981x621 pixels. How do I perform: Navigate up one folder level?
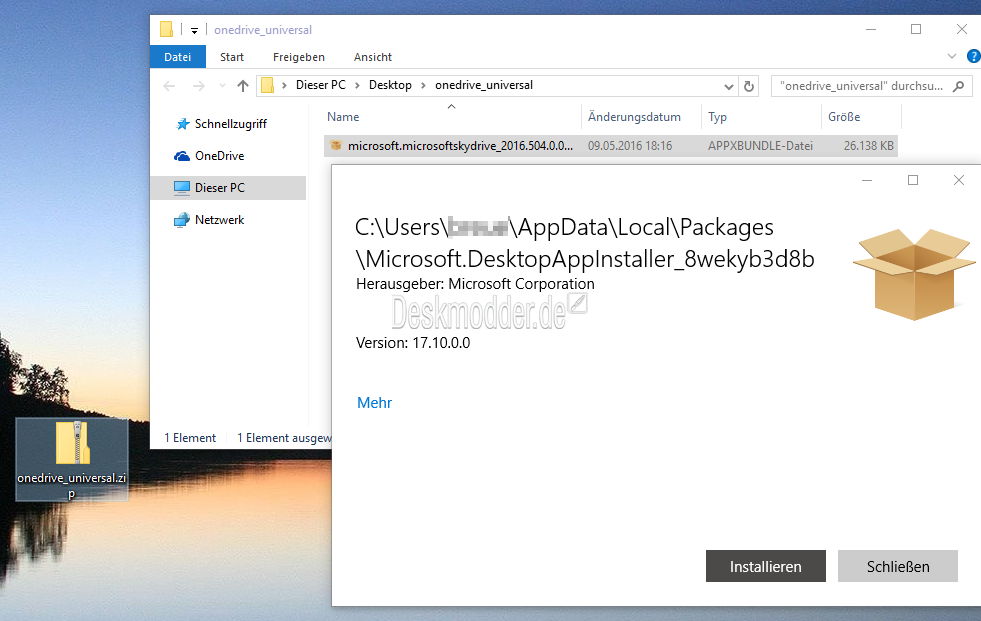243,86
